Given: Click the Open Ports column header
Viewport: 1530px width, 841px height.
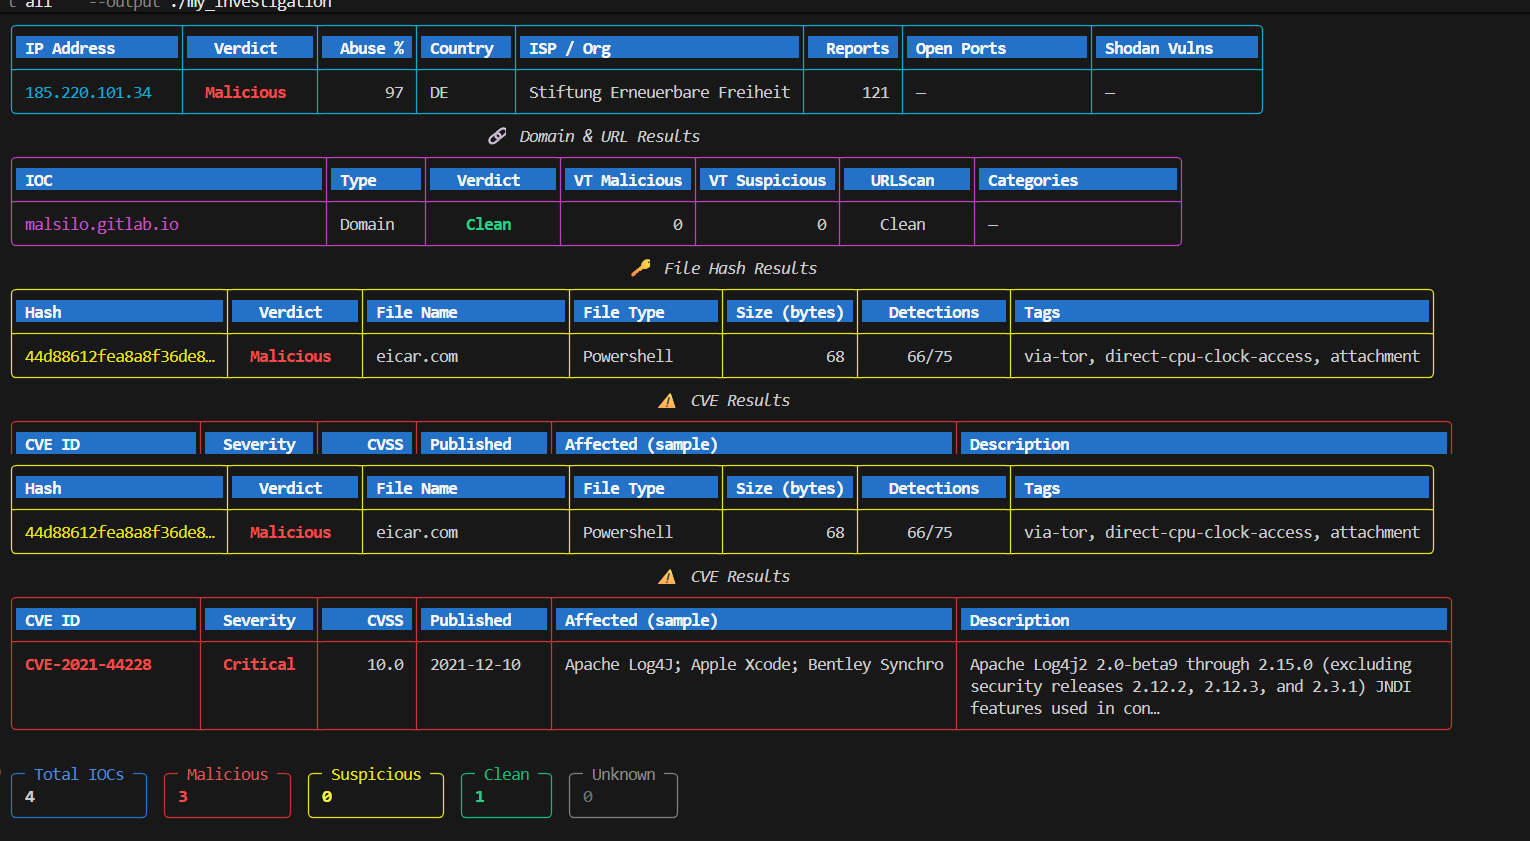Looking at the screenshot, I should click(x=997, y=48).
